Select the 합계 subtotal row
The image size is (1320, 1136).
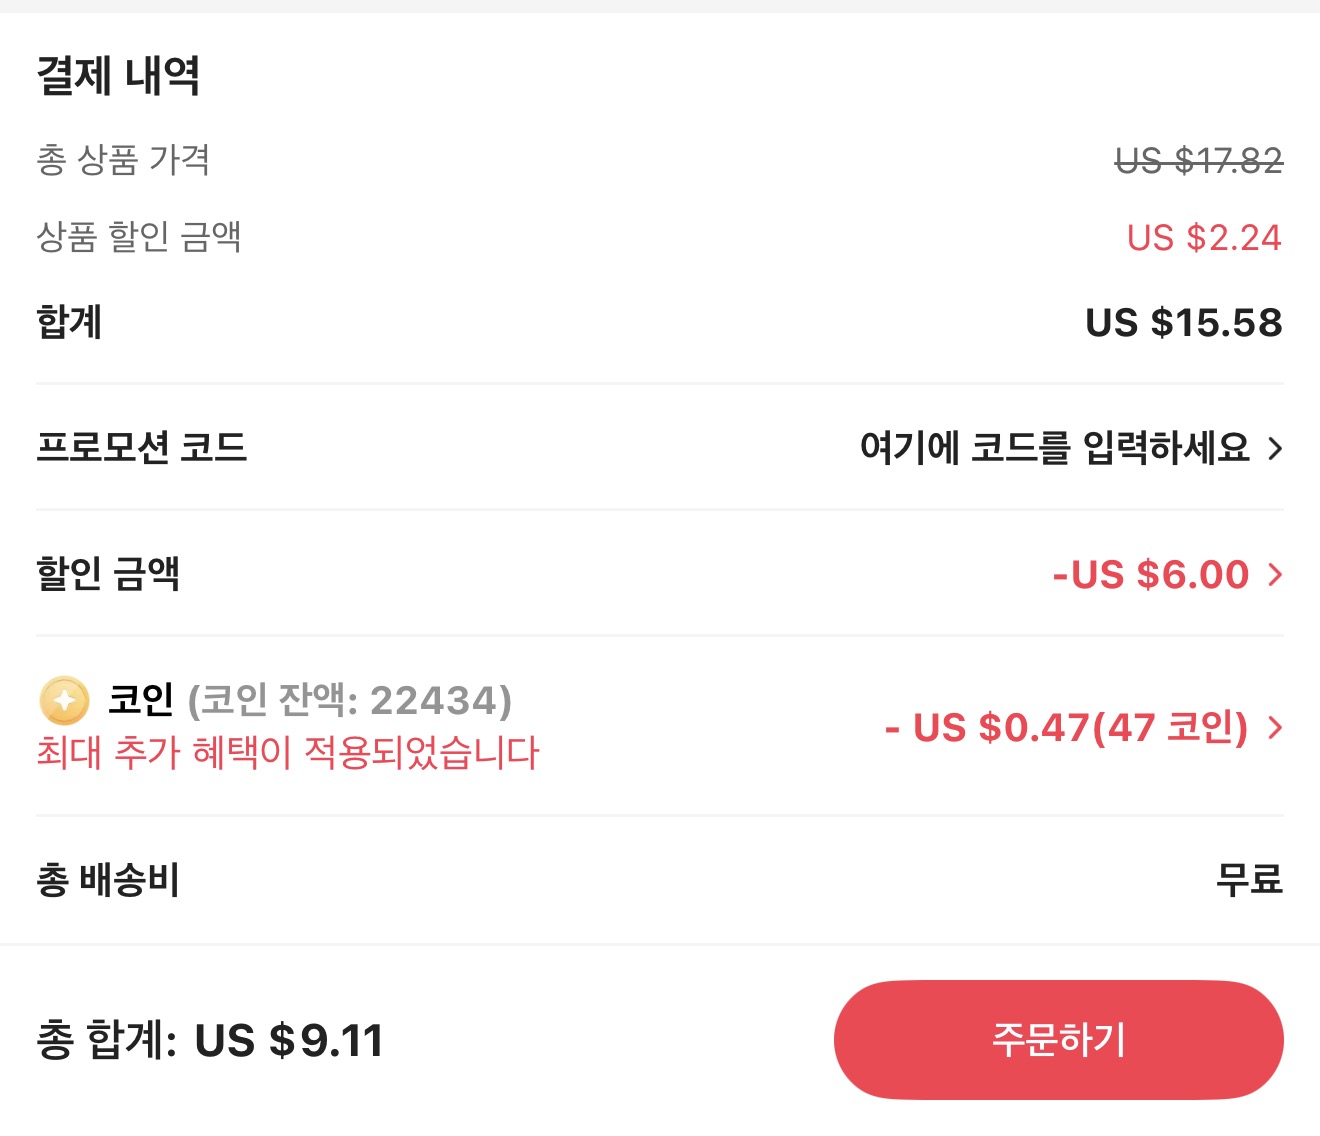coord(70,323)
